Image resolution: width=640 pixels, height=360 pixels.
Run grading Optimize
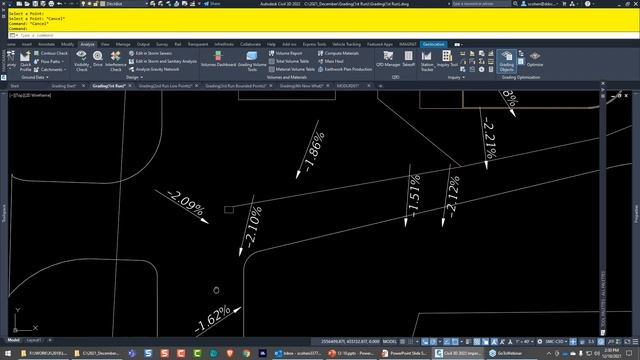pos(535,59)
